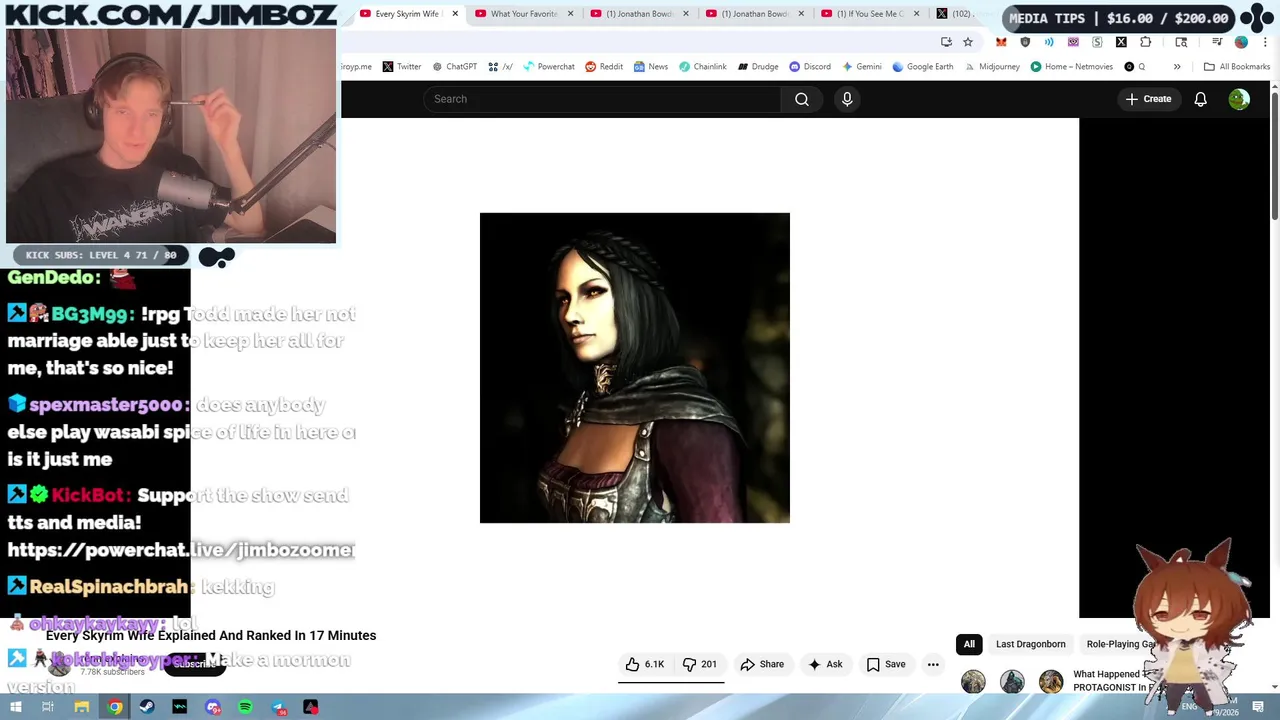
Task: Open the What Happened recommended video
Action: [x=1112, y=681]
